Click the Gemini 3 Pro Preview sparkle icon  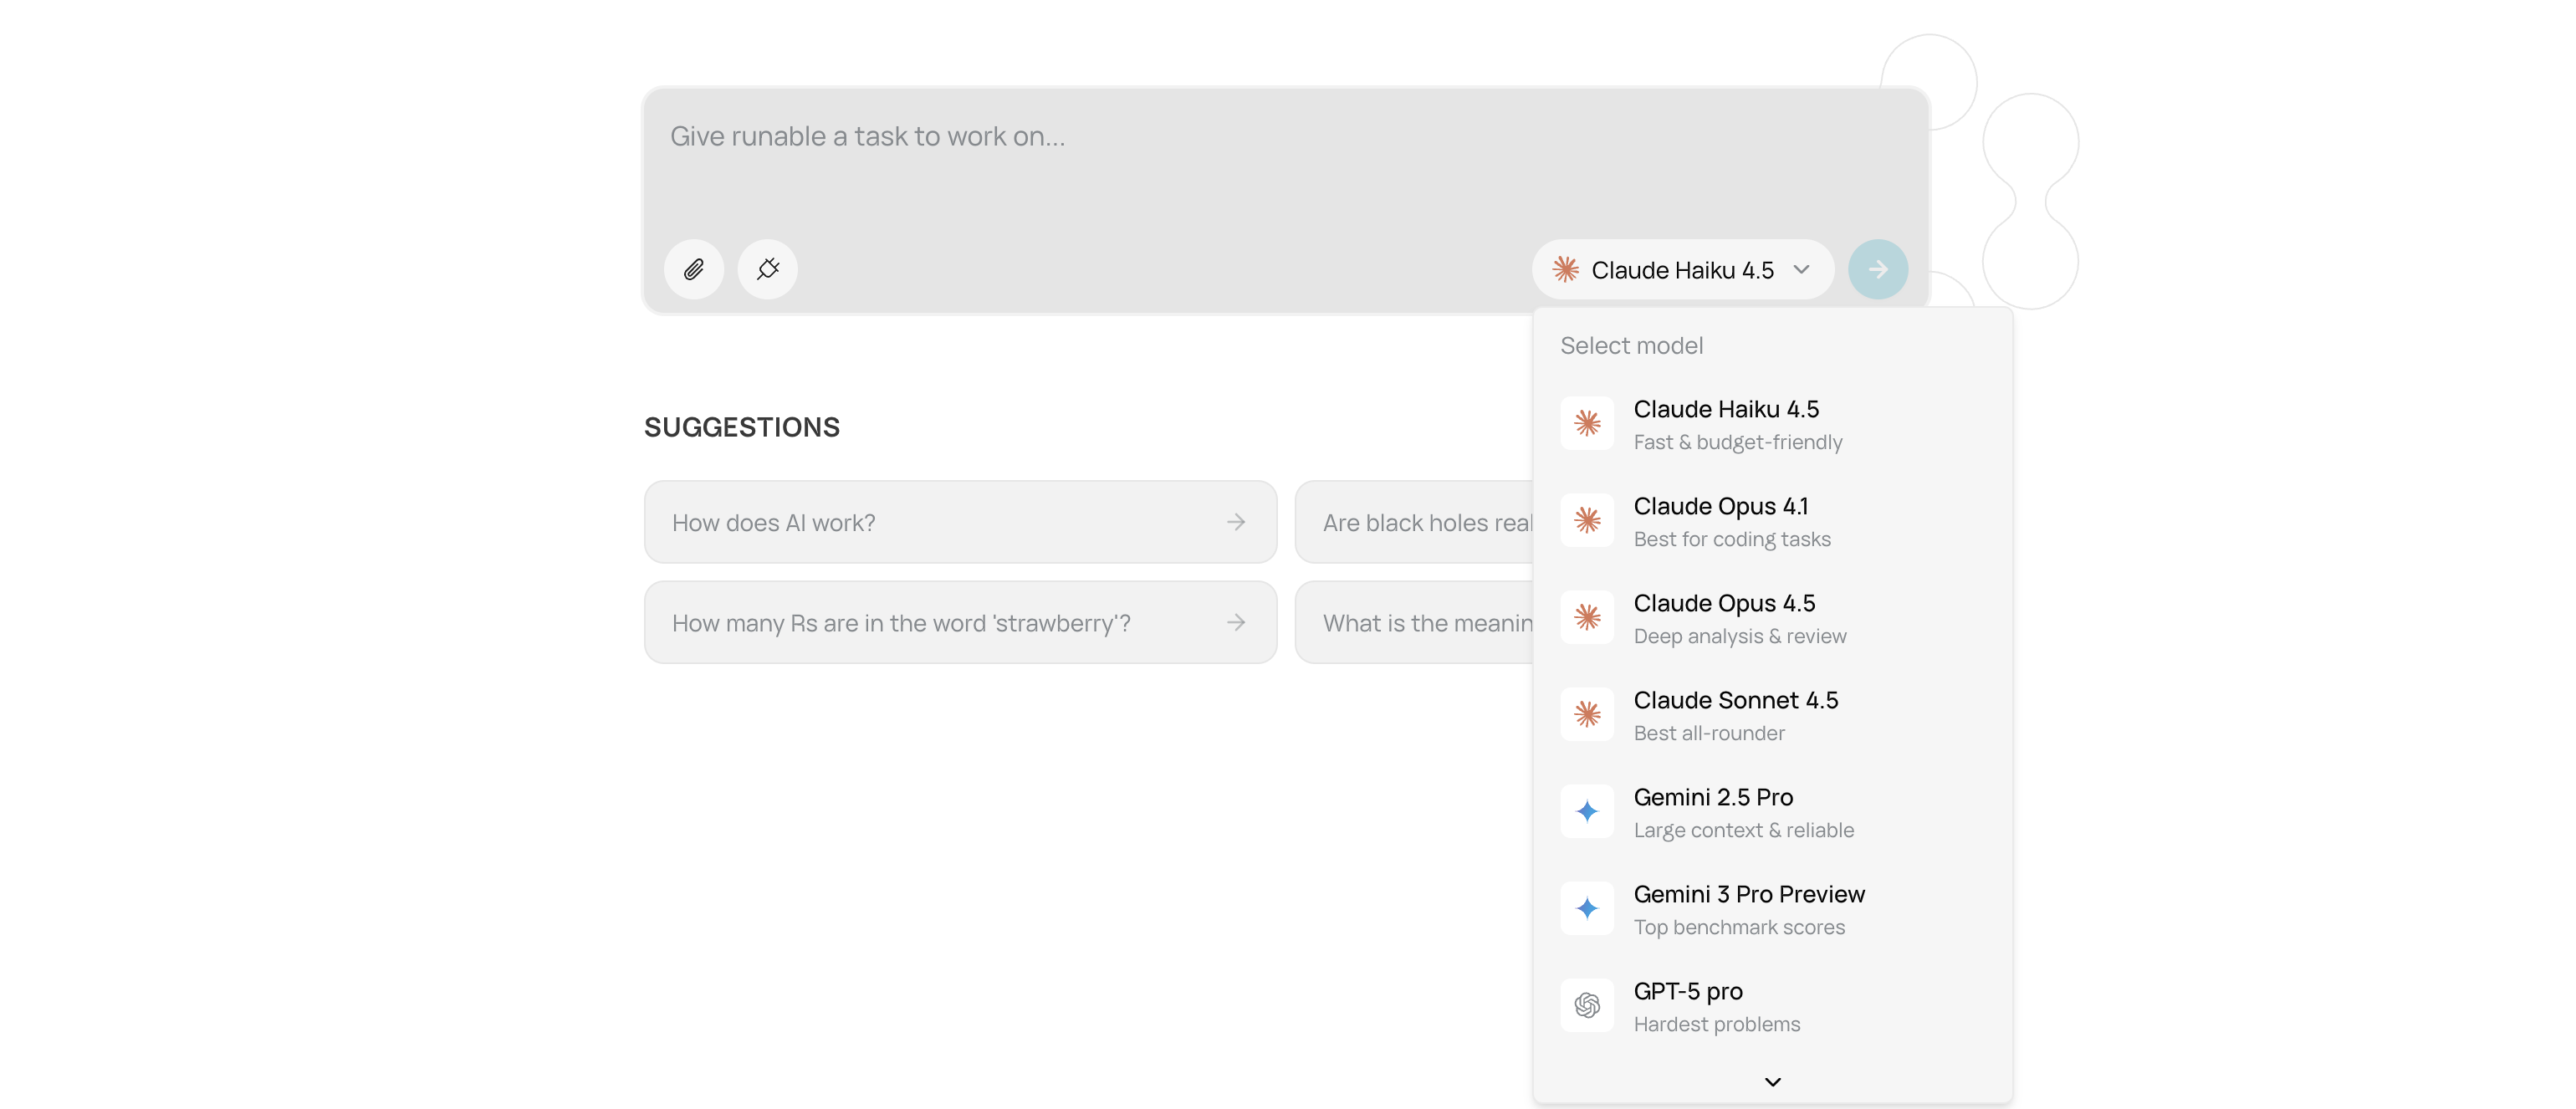[x=1587, y=908]
